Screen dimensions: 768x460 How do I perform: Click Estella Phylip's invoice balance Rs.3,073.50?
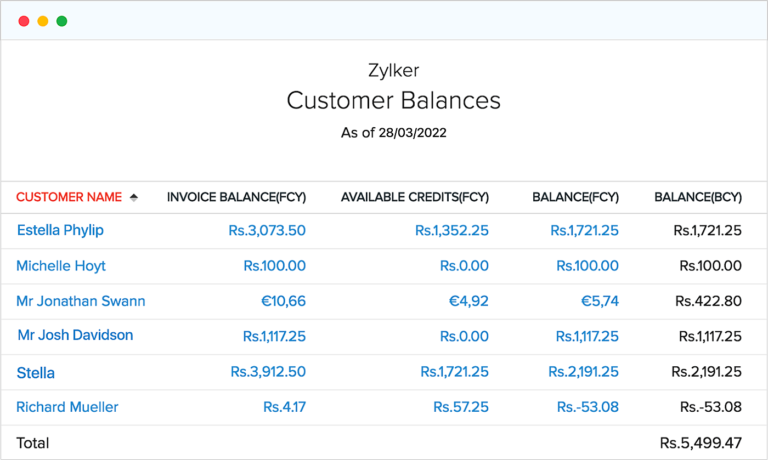pos(267,230)
